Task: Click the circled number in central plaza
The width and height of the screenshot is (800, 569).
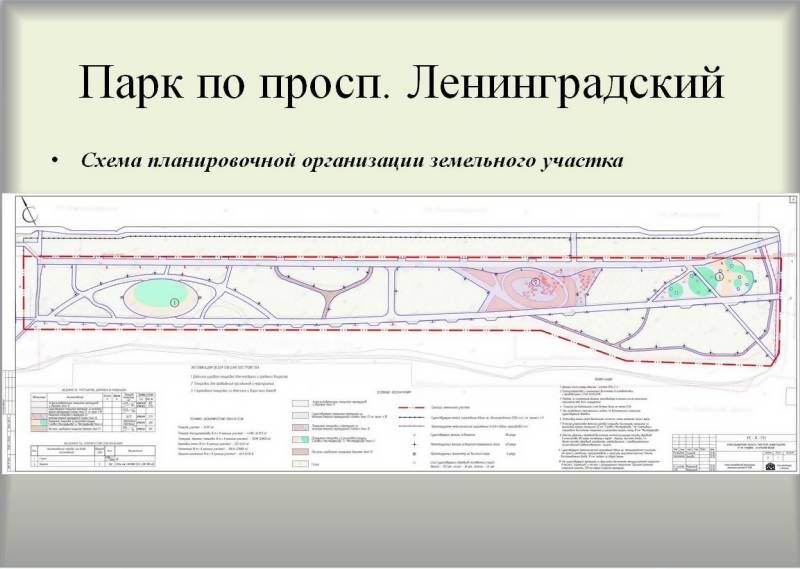Action: click(x=537, y=284)
